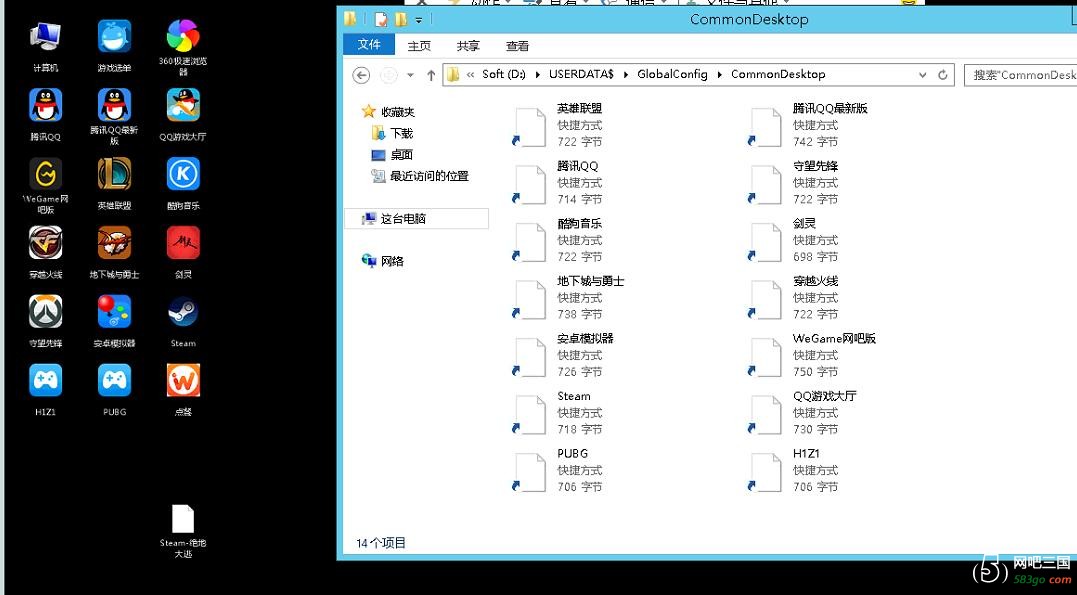Select the H1Z1 desktop icon
Screen dimensions: 1077x595
pyautogui.click(x=45, y=390)
